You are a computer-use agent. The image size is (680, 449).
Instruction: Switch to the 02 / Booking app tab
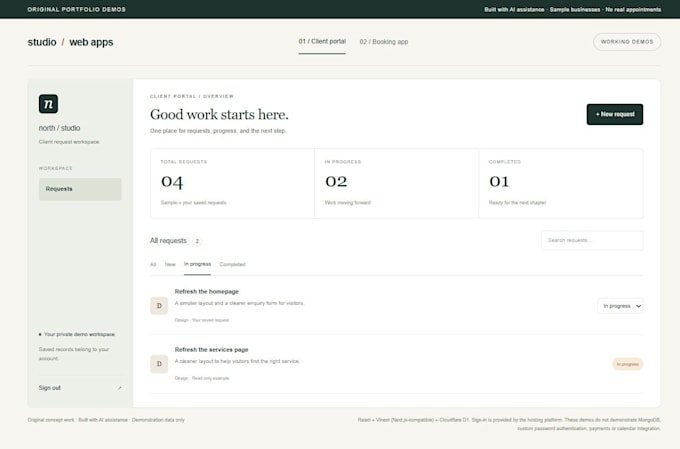(384, 42)
